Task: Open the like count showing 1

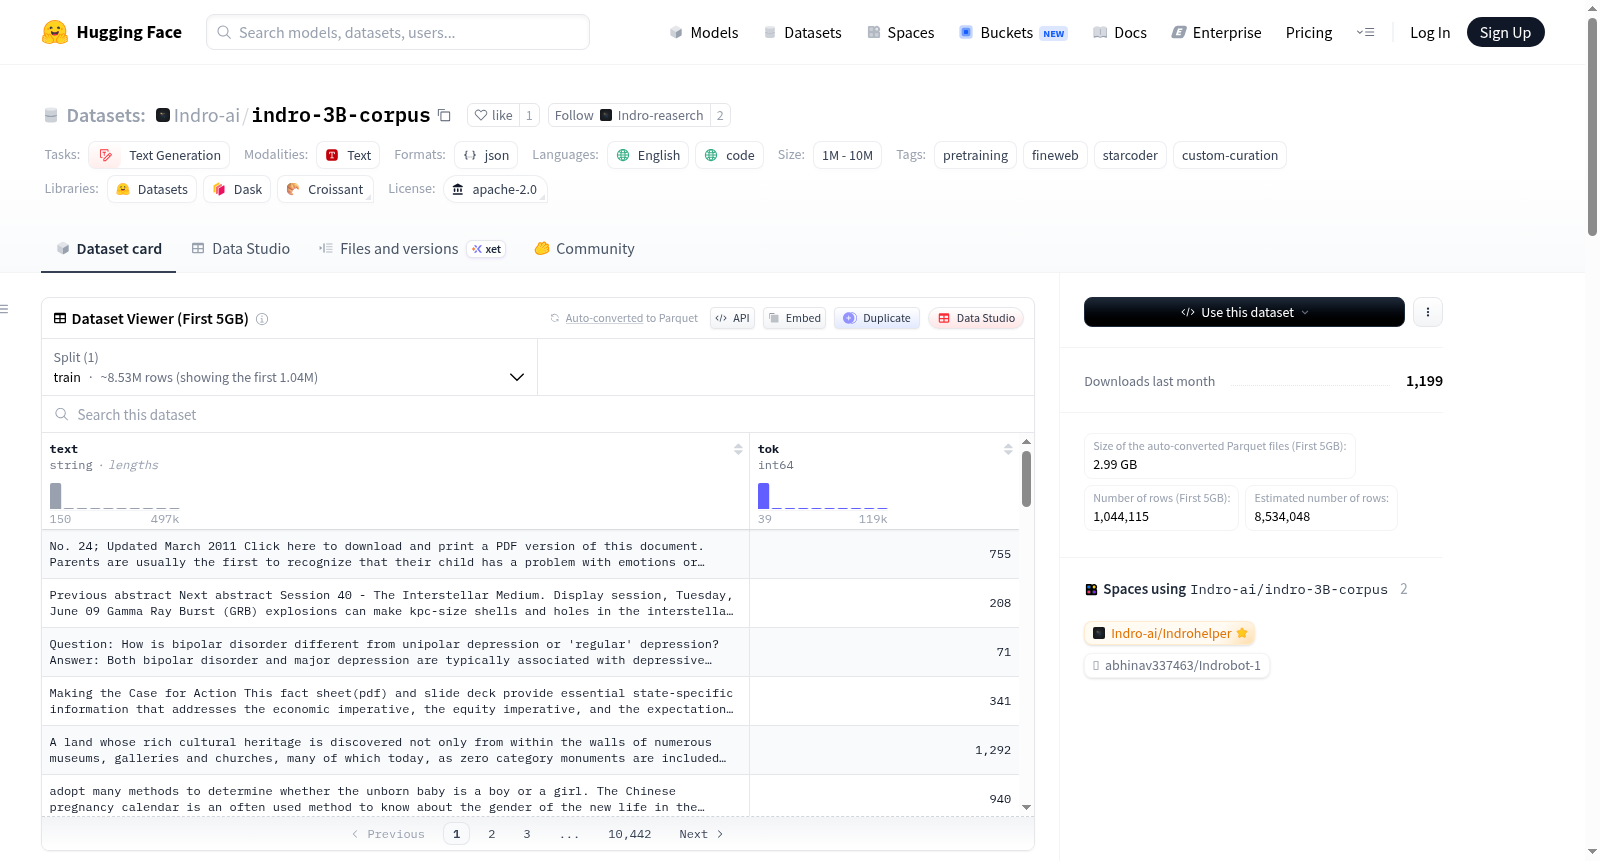Action: pos(529,115)
